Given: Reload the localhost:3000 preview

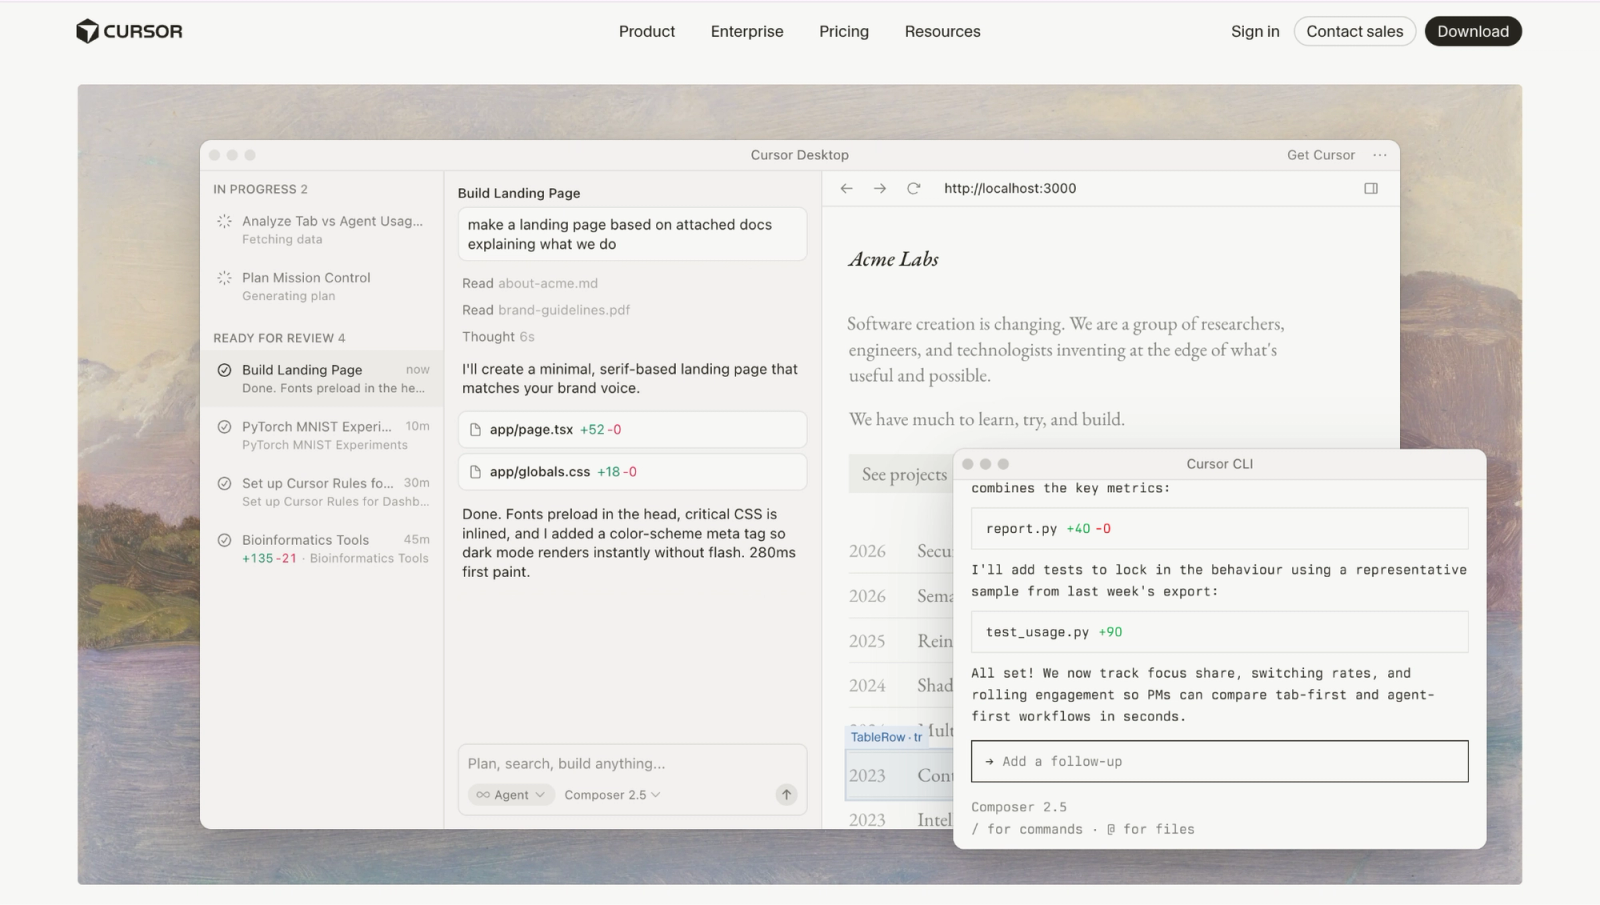Looking at the screenshot, I should pos(913,188).
